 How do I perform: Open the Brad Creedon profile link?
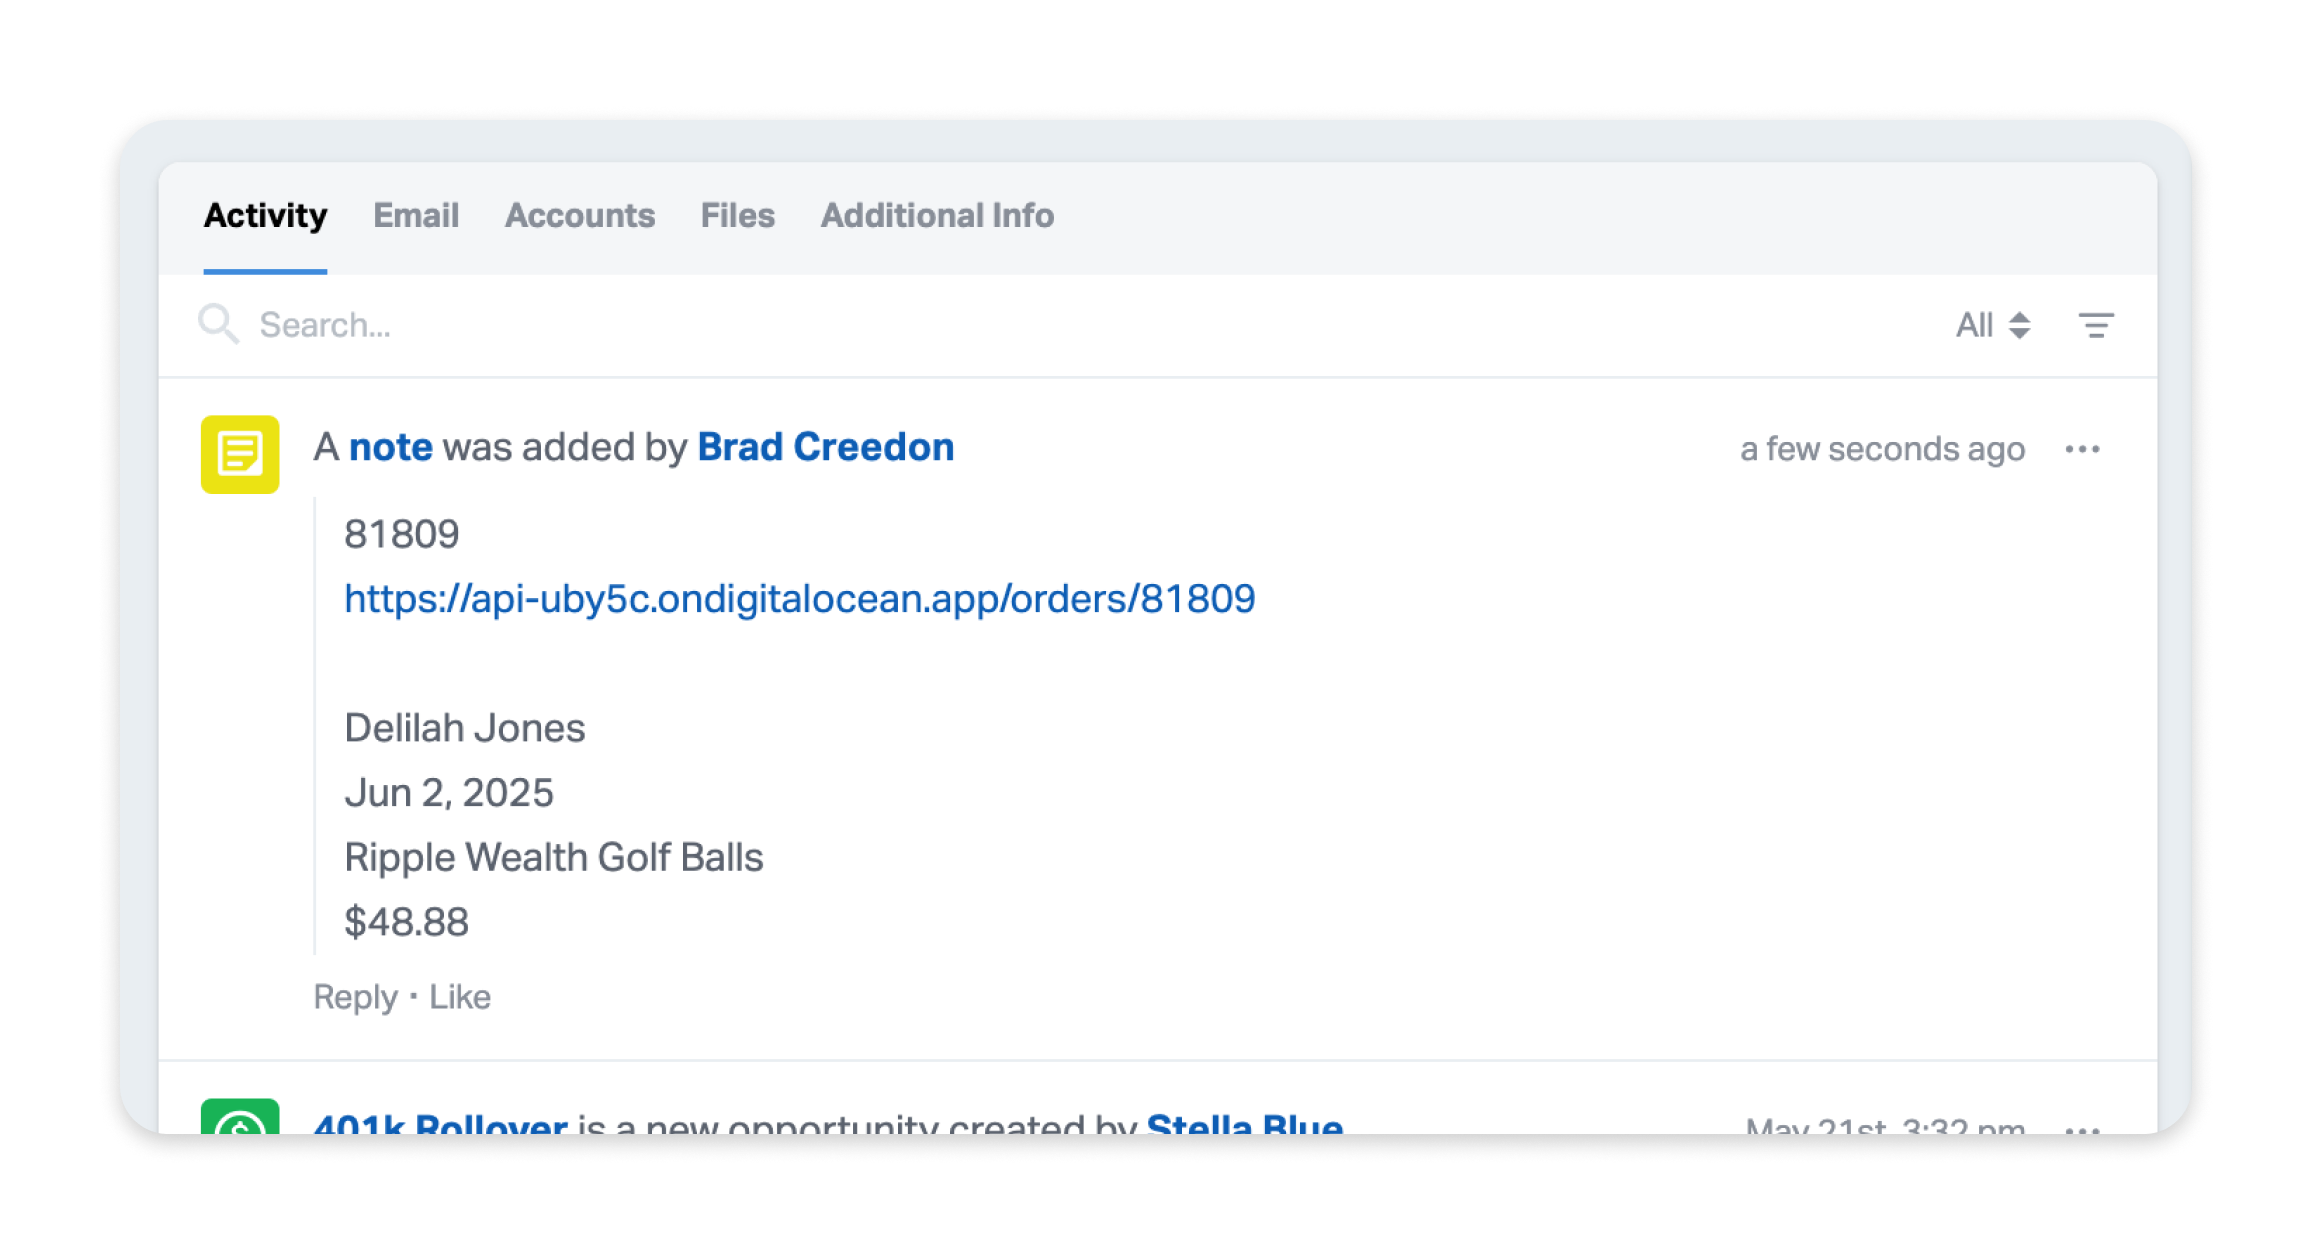[x=825, y=447]
